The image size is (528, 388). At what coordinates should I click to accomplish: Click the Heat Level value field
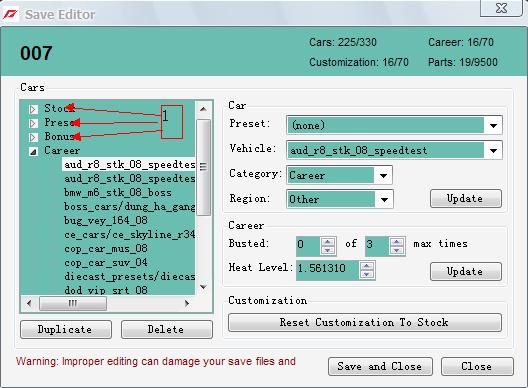(328, 270)
